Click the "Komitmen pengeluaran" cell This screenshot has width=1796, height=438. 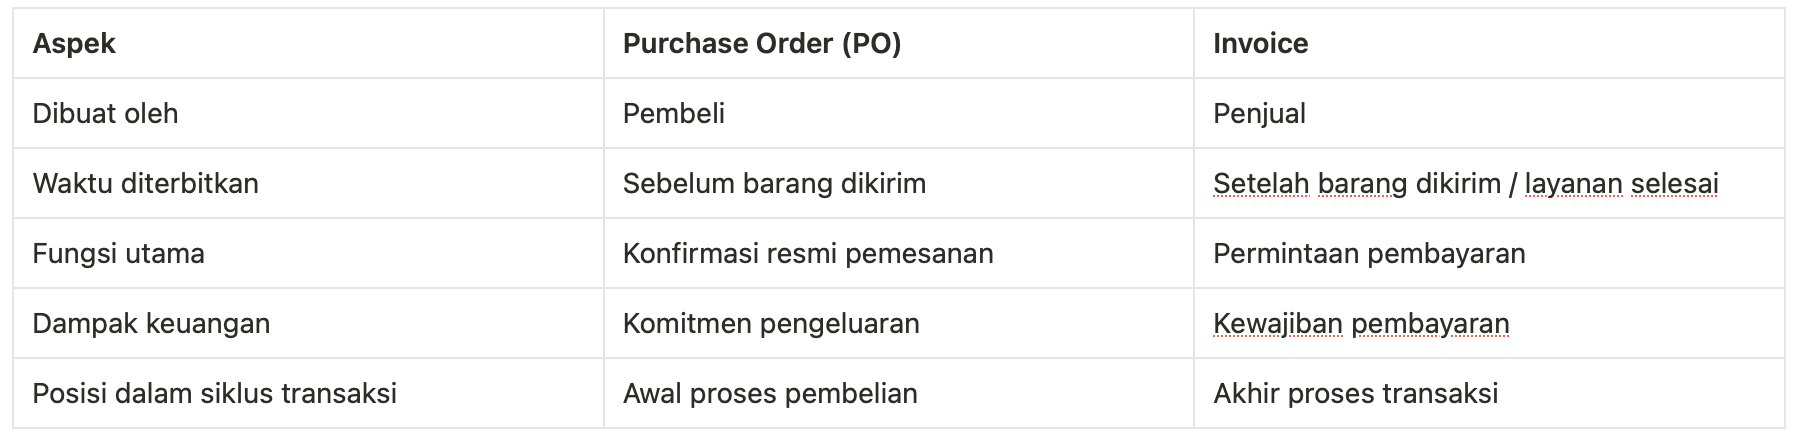(x=770, y=324)
